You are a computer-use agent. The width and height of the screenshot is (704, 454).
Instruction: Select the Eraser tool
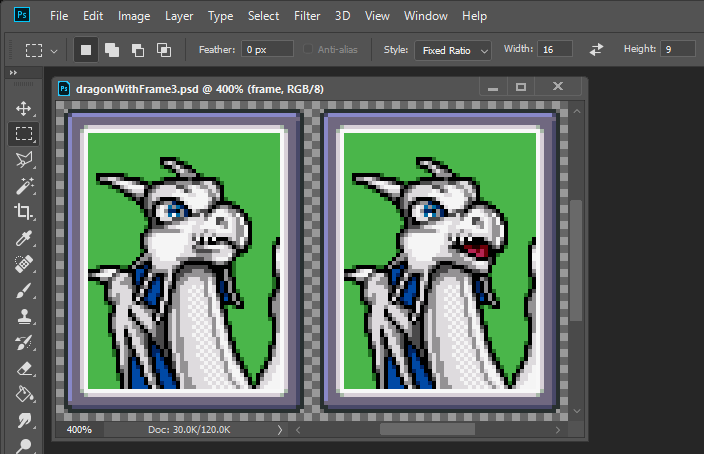tap(24, 368)
